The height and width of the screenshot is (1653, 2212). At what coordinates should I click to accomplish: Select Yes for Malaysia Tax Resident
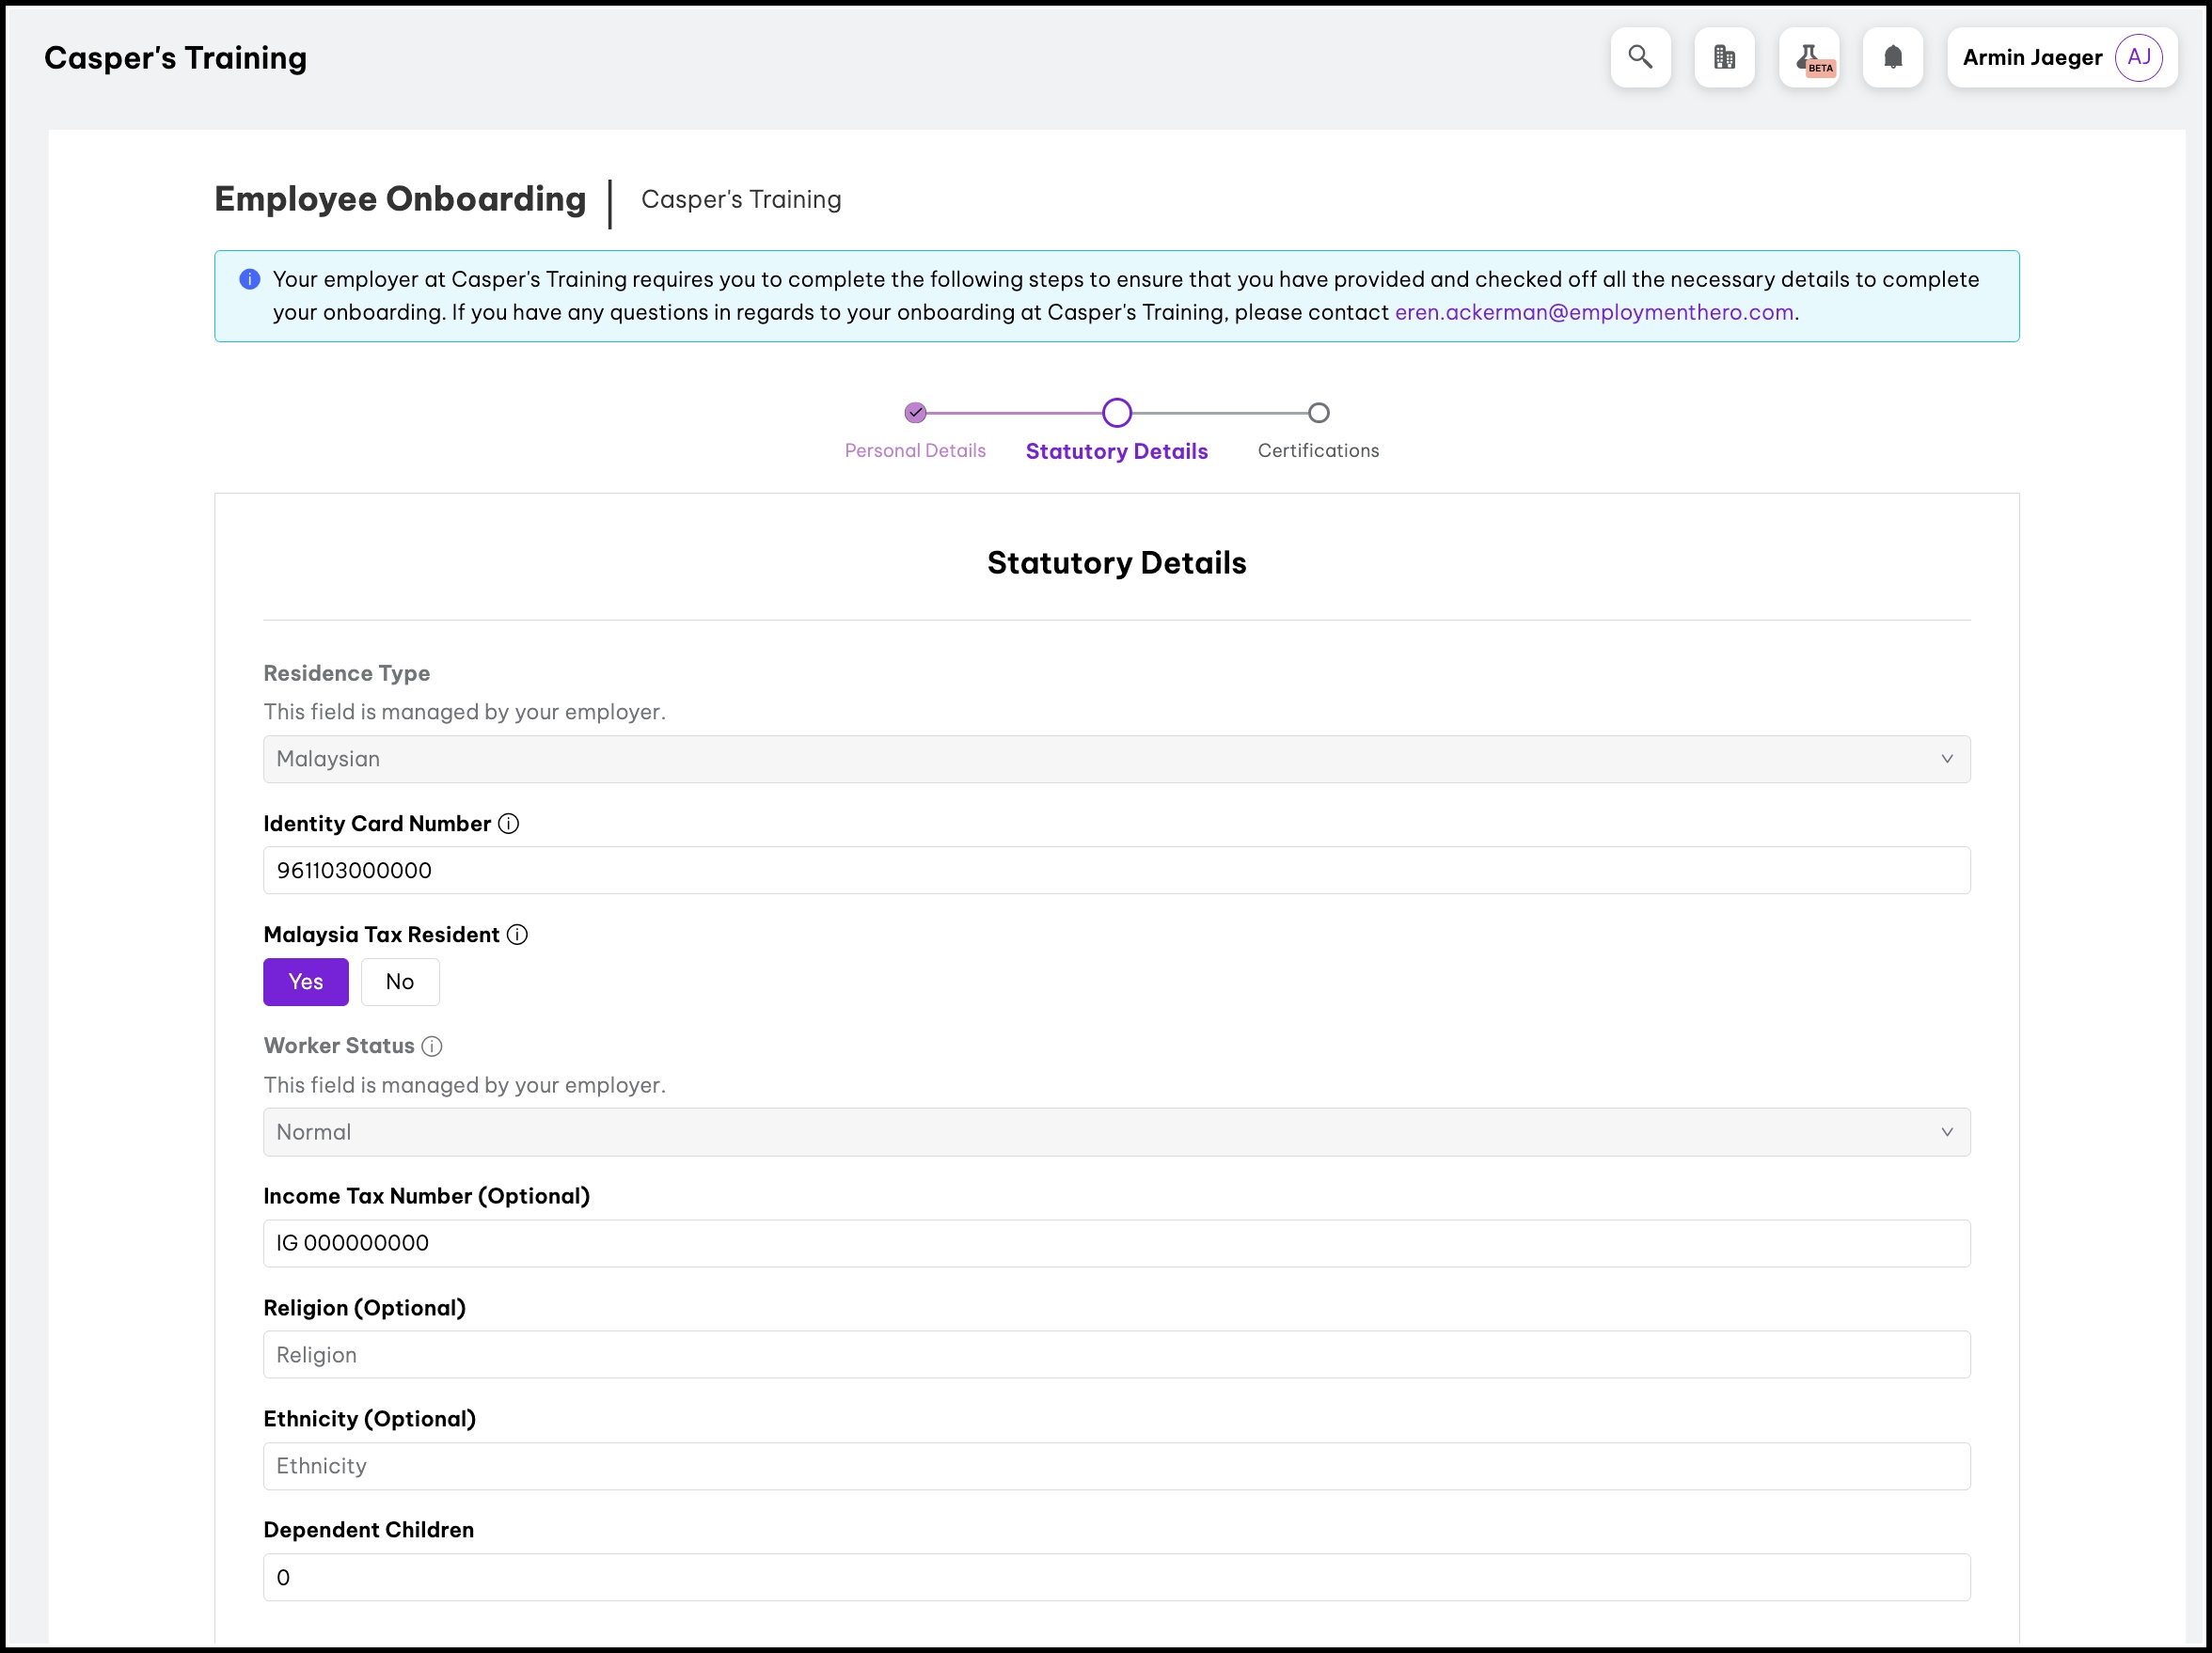305,981
